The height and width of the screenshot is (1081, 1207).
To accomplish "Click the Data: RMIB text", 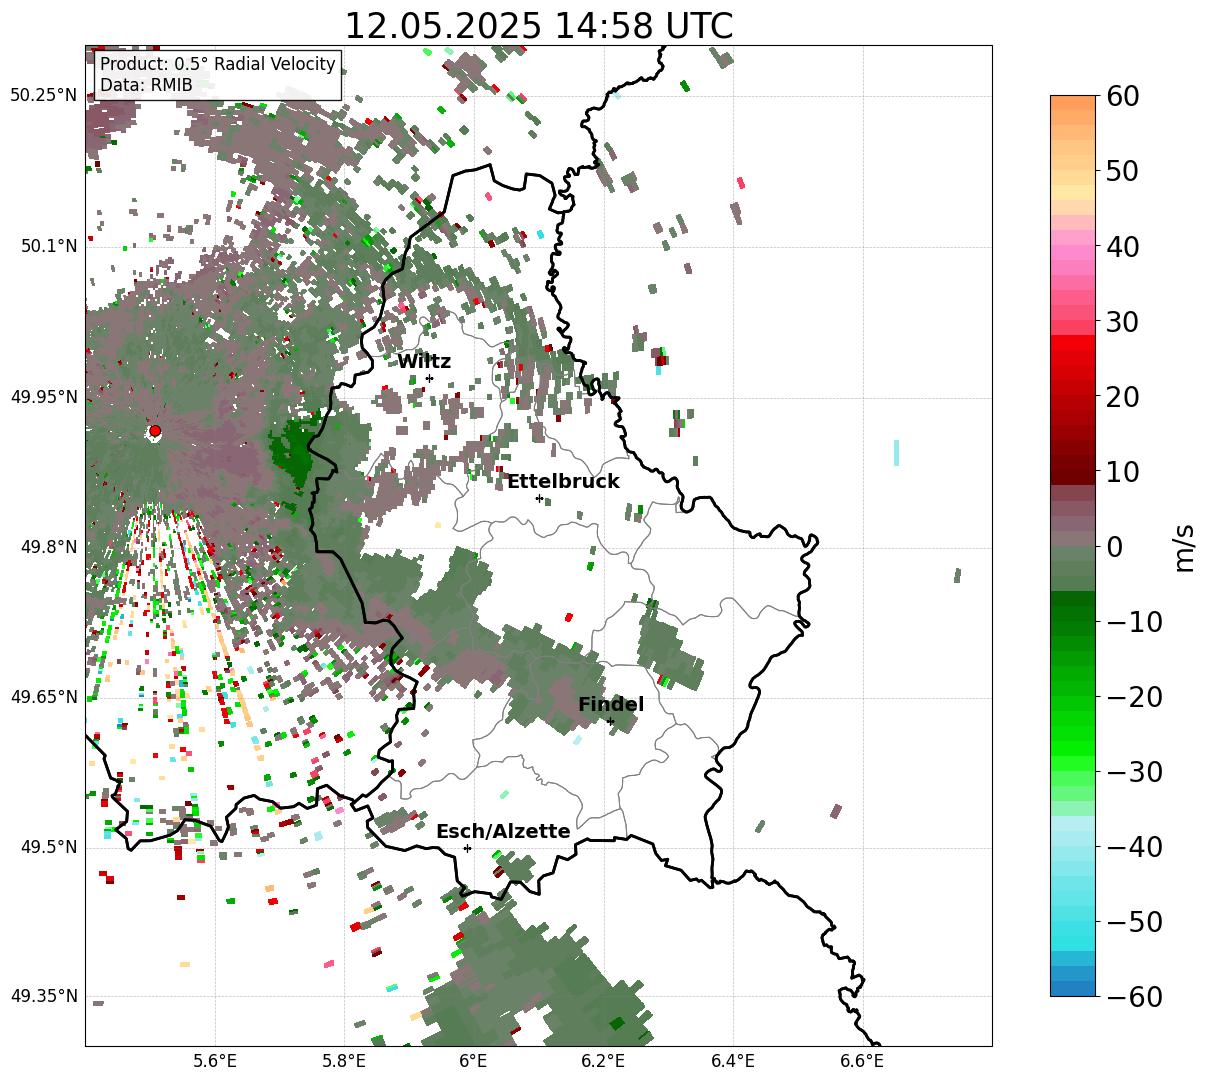I will [146, 86].
